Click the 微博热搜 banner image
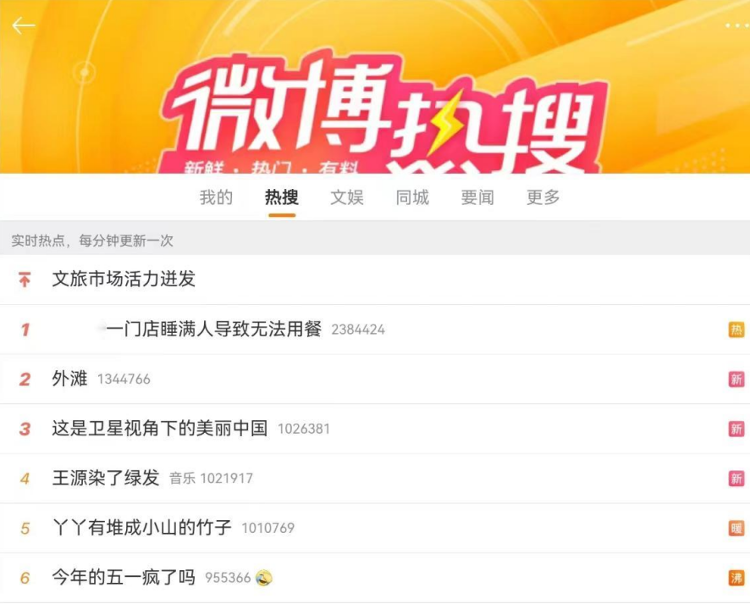Viewport: 750px width, 604px height. pyautogui.click(x=375, y=87)
